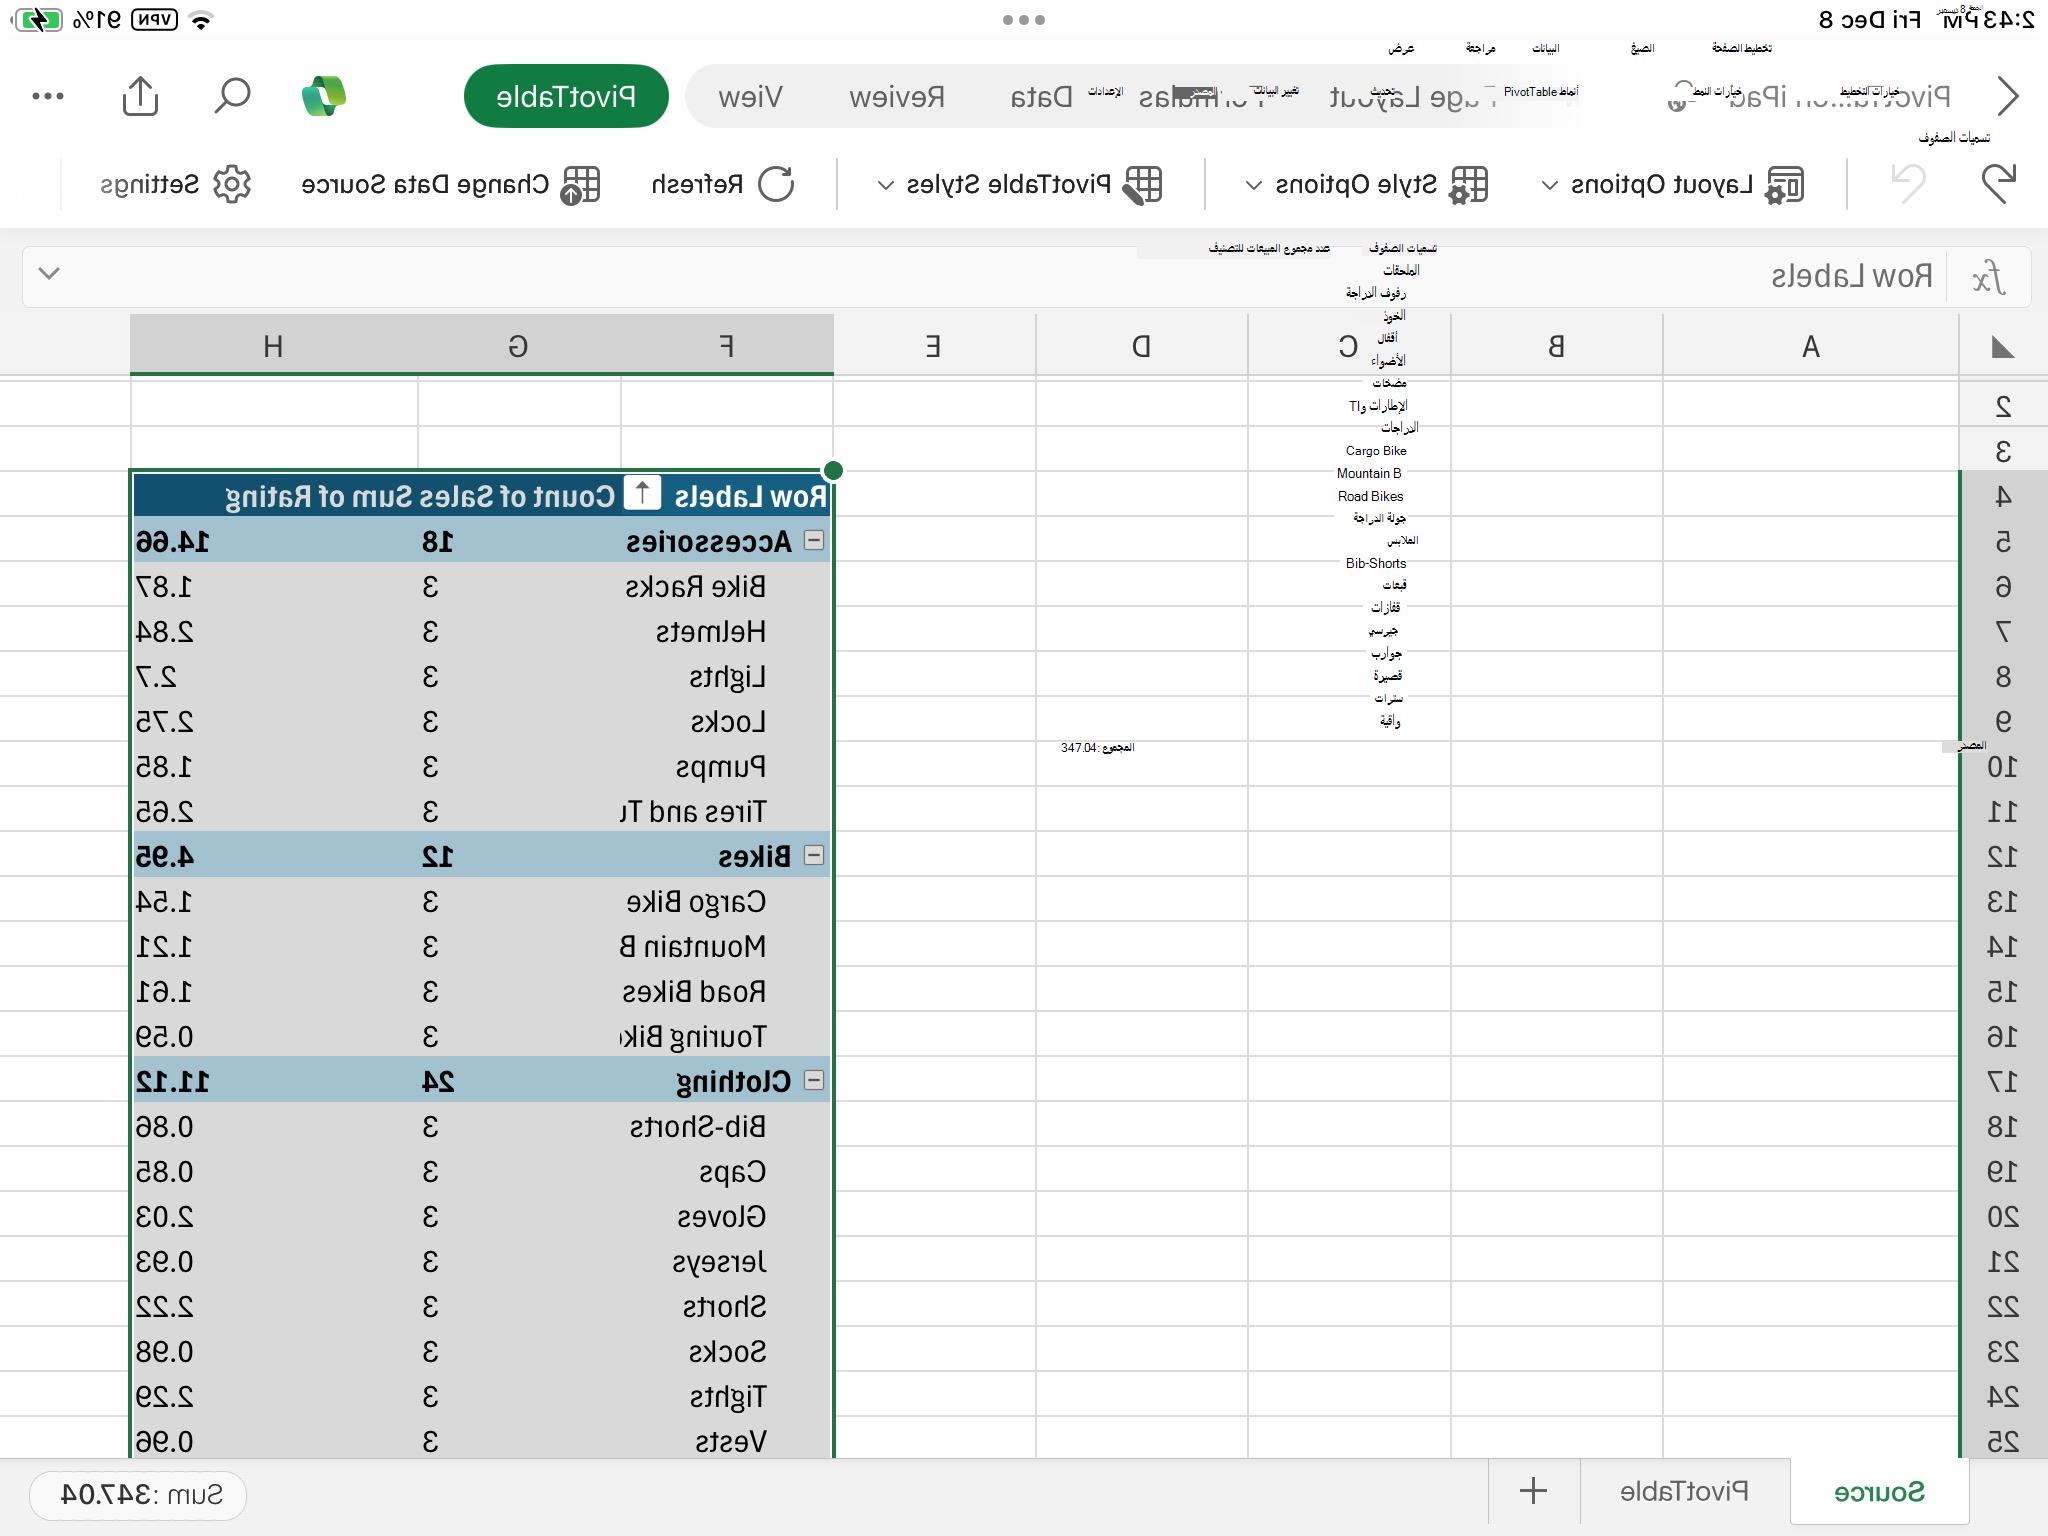Select the "Jerseys" cell
The image size is (2048, 1536).
726,1262
